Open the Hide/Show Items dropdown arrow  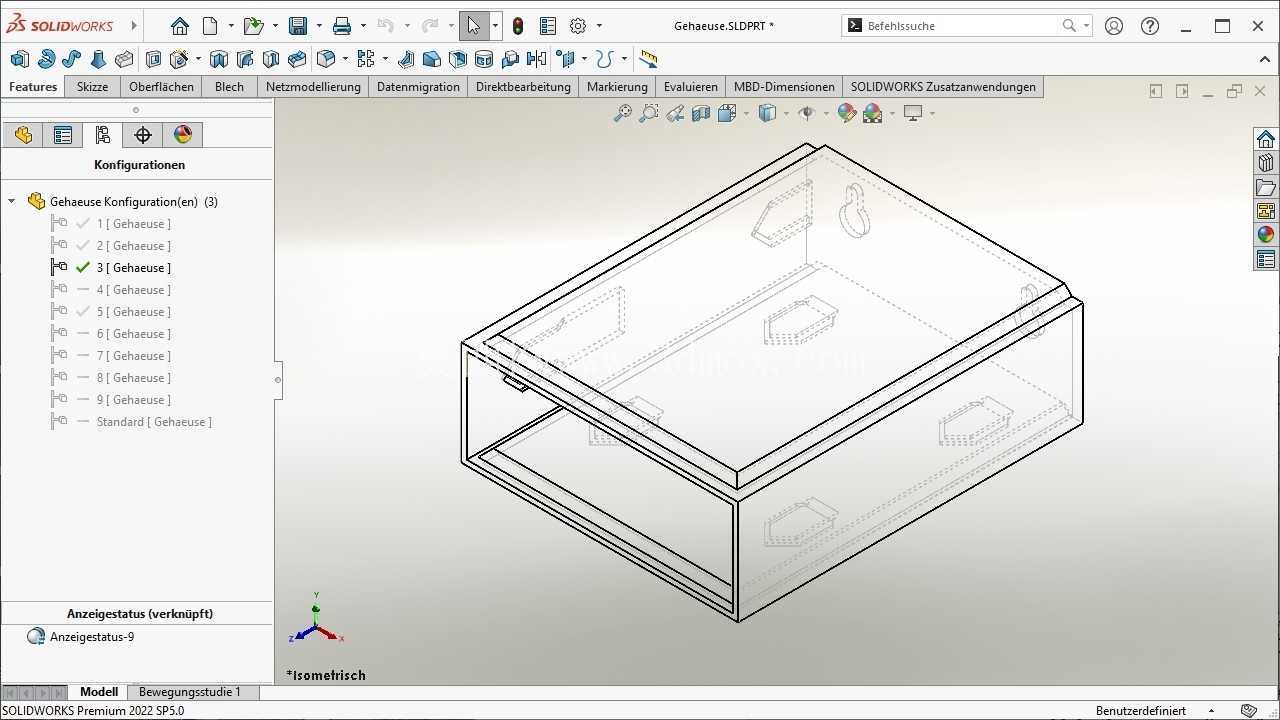pyautogui.click(x=826, y=113)
